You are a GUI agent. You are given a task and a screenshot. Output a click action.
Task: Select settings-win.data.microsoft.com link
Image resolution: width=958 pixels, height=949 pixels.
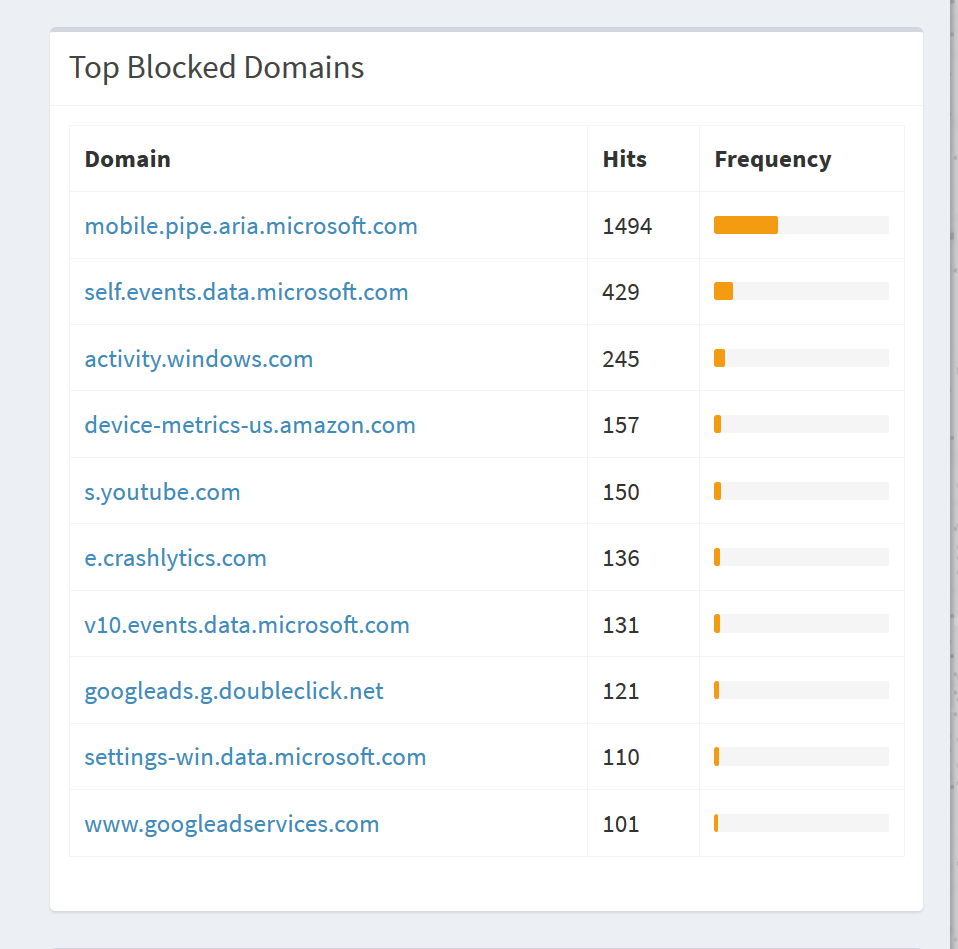click(x=255, y=757)
